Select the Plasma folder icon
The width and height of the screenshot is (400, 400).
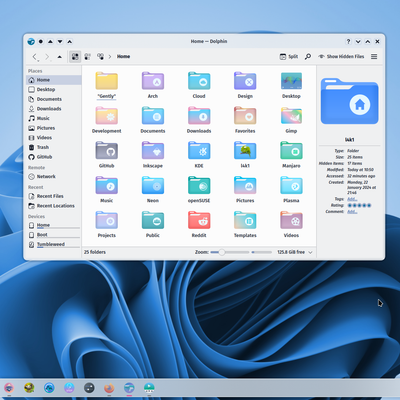click(291, 185)
